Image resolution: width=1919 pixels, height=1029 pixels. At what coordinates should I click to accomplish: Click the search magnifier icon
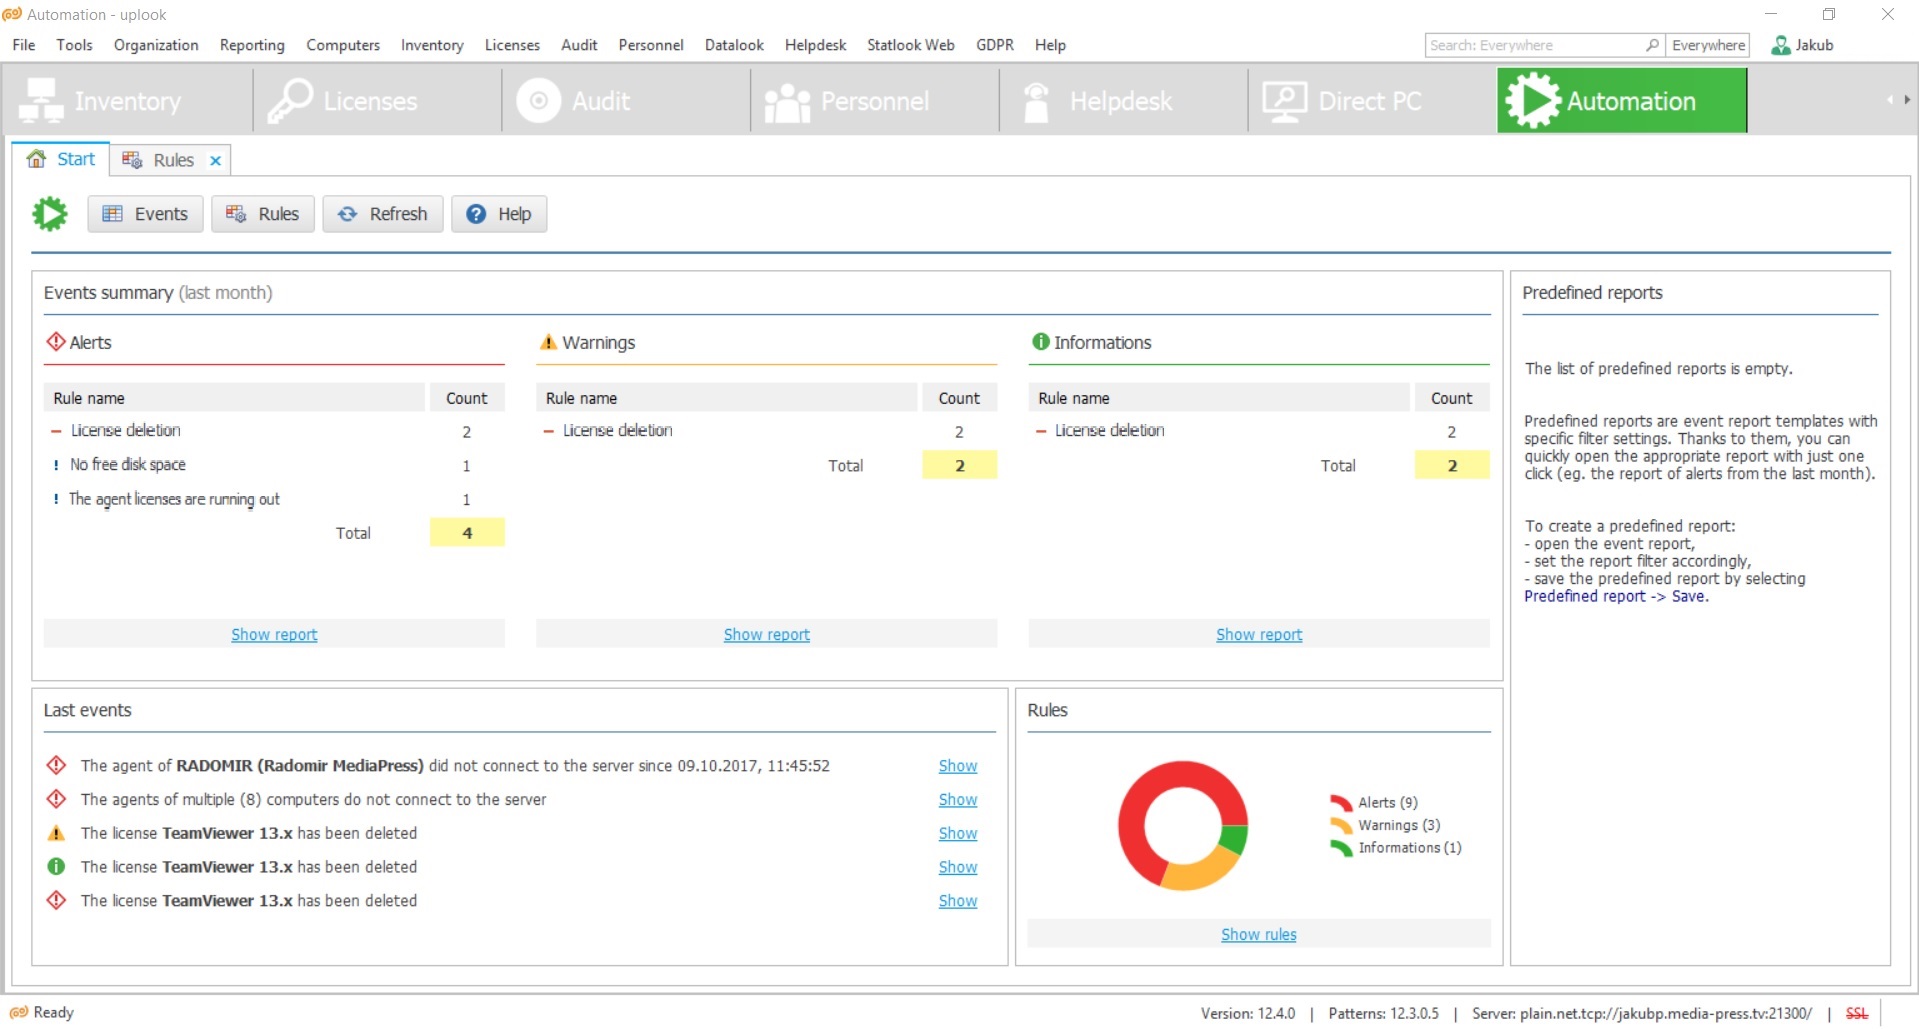coord(1652,45)
